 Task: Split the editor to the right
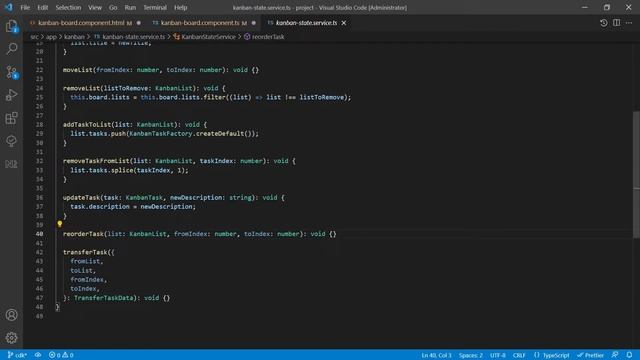[616, 23]
